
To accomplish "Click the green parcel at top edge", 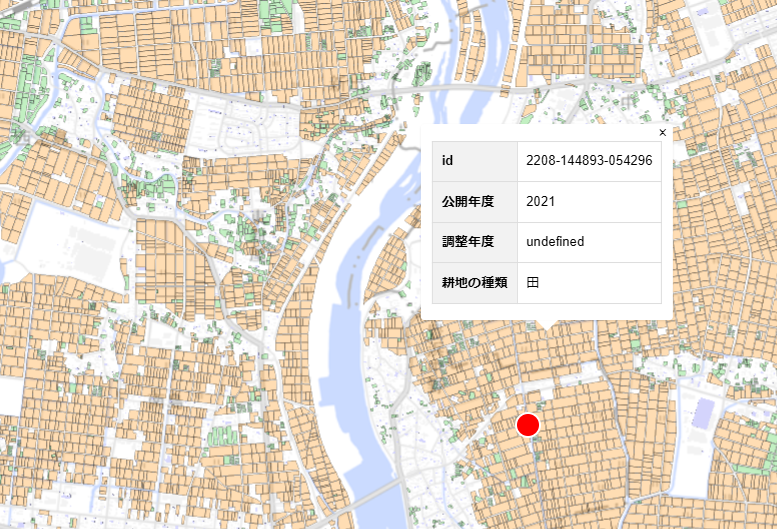I will coord(270,10).
